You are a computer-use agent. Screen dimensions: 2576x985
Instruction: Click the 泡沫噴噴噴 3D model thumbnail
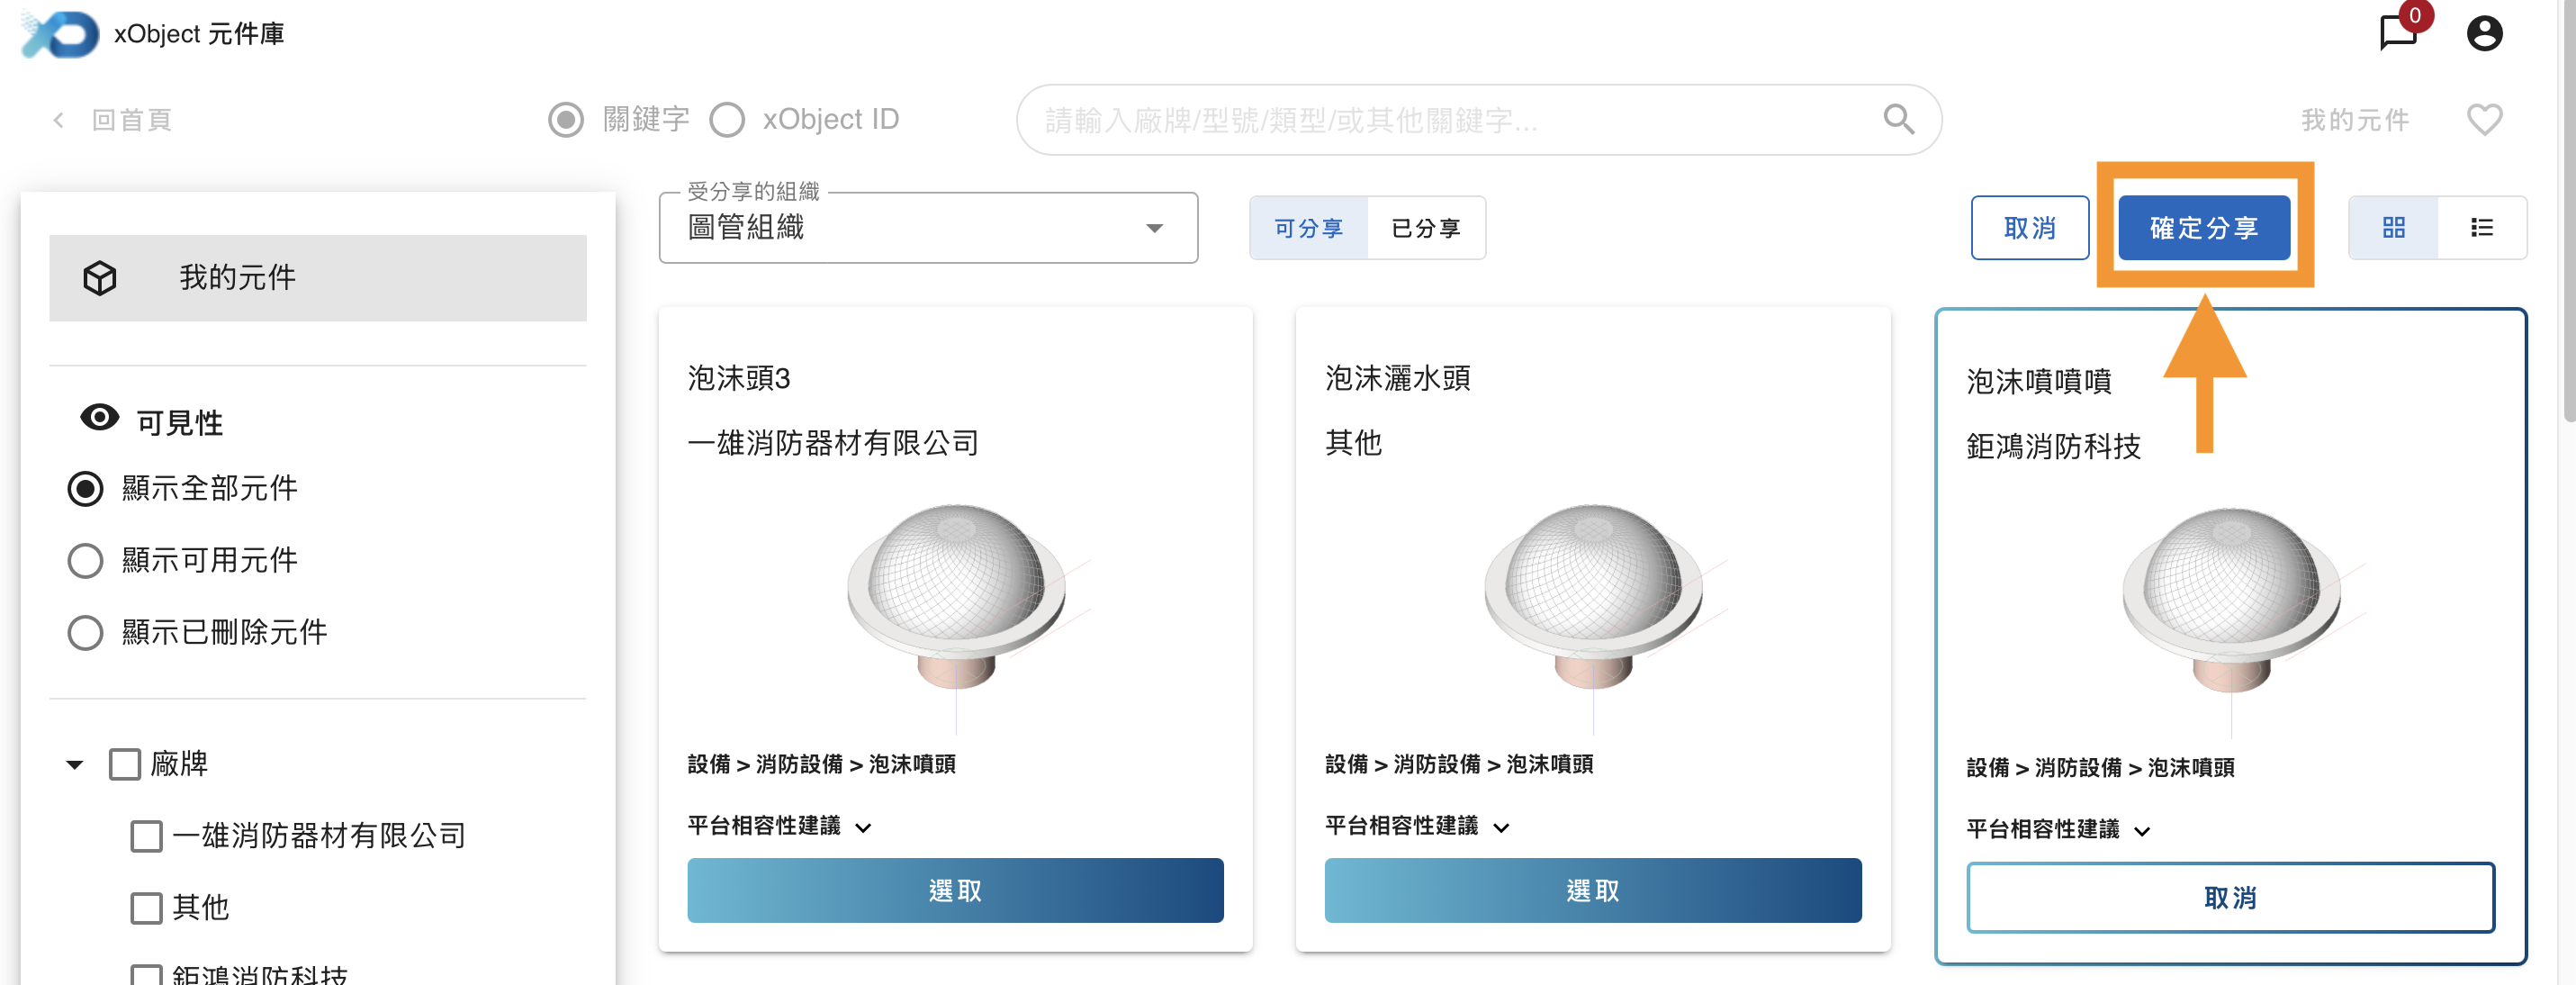[x=2230, y=600]
